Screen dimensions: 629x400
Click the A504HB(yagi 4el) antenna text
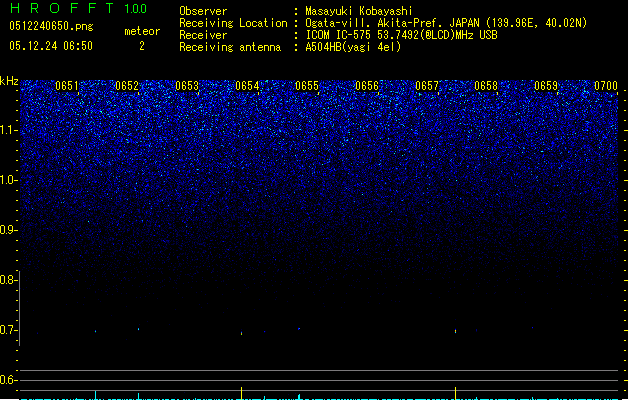tap(353, 47)
